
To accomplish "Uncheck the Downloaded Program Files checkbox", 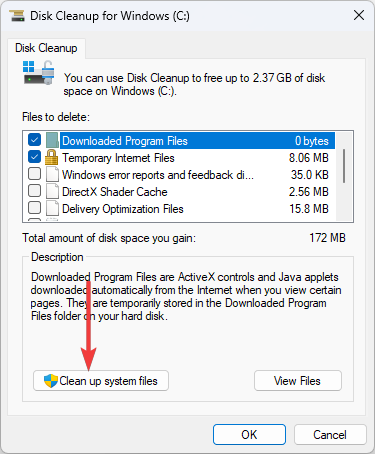I will [x=34, y=140].
